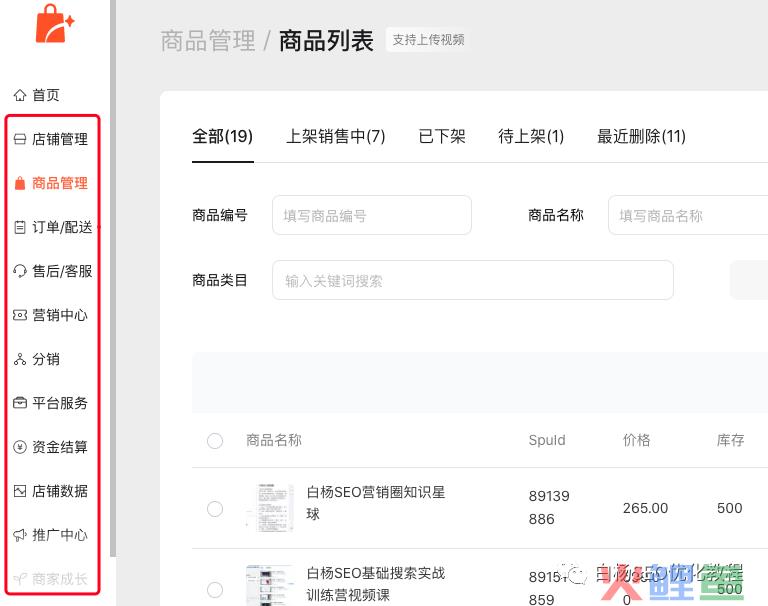
Task: Click the 商品管理 breadcrumb link
Action: 208,41
